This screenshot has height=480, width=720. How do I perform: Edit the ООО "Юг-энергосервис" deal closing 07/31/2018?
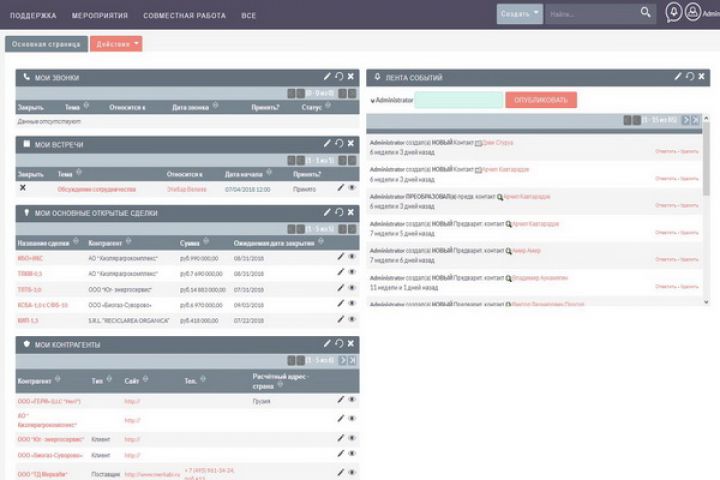(340, 288)
